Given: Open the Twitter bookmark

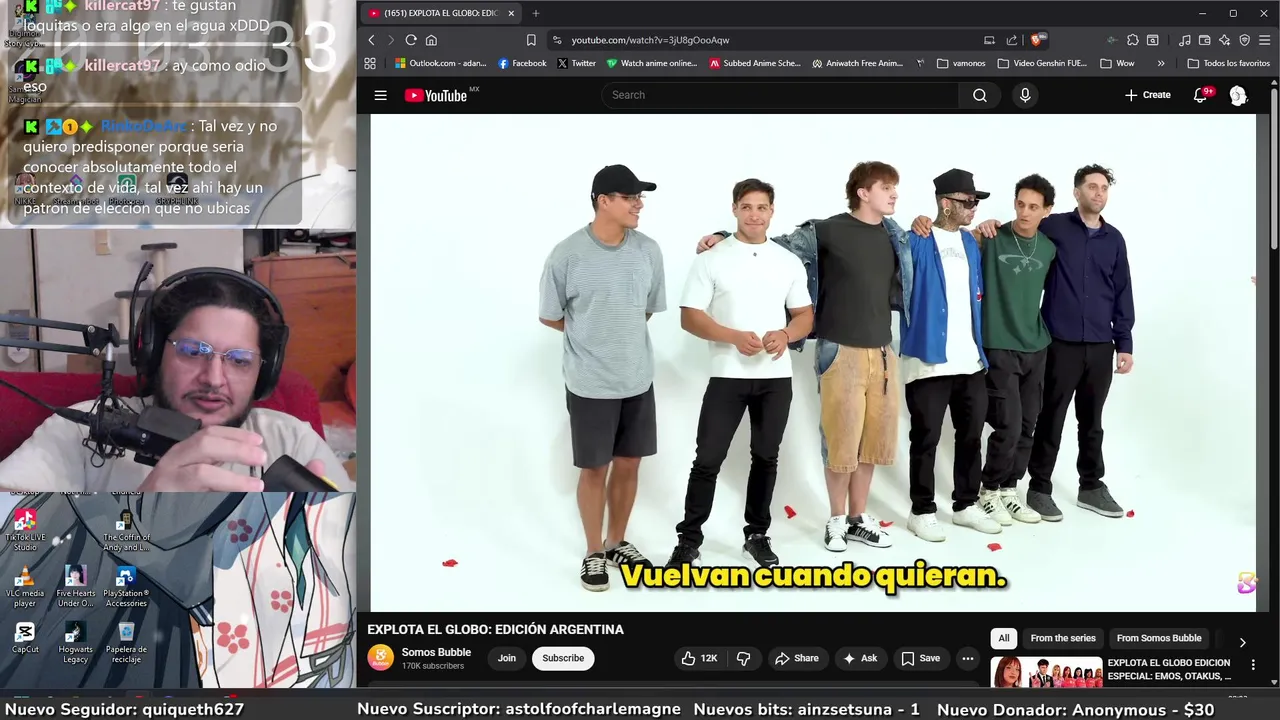Looking at the screenshot, I should point(576,63).
